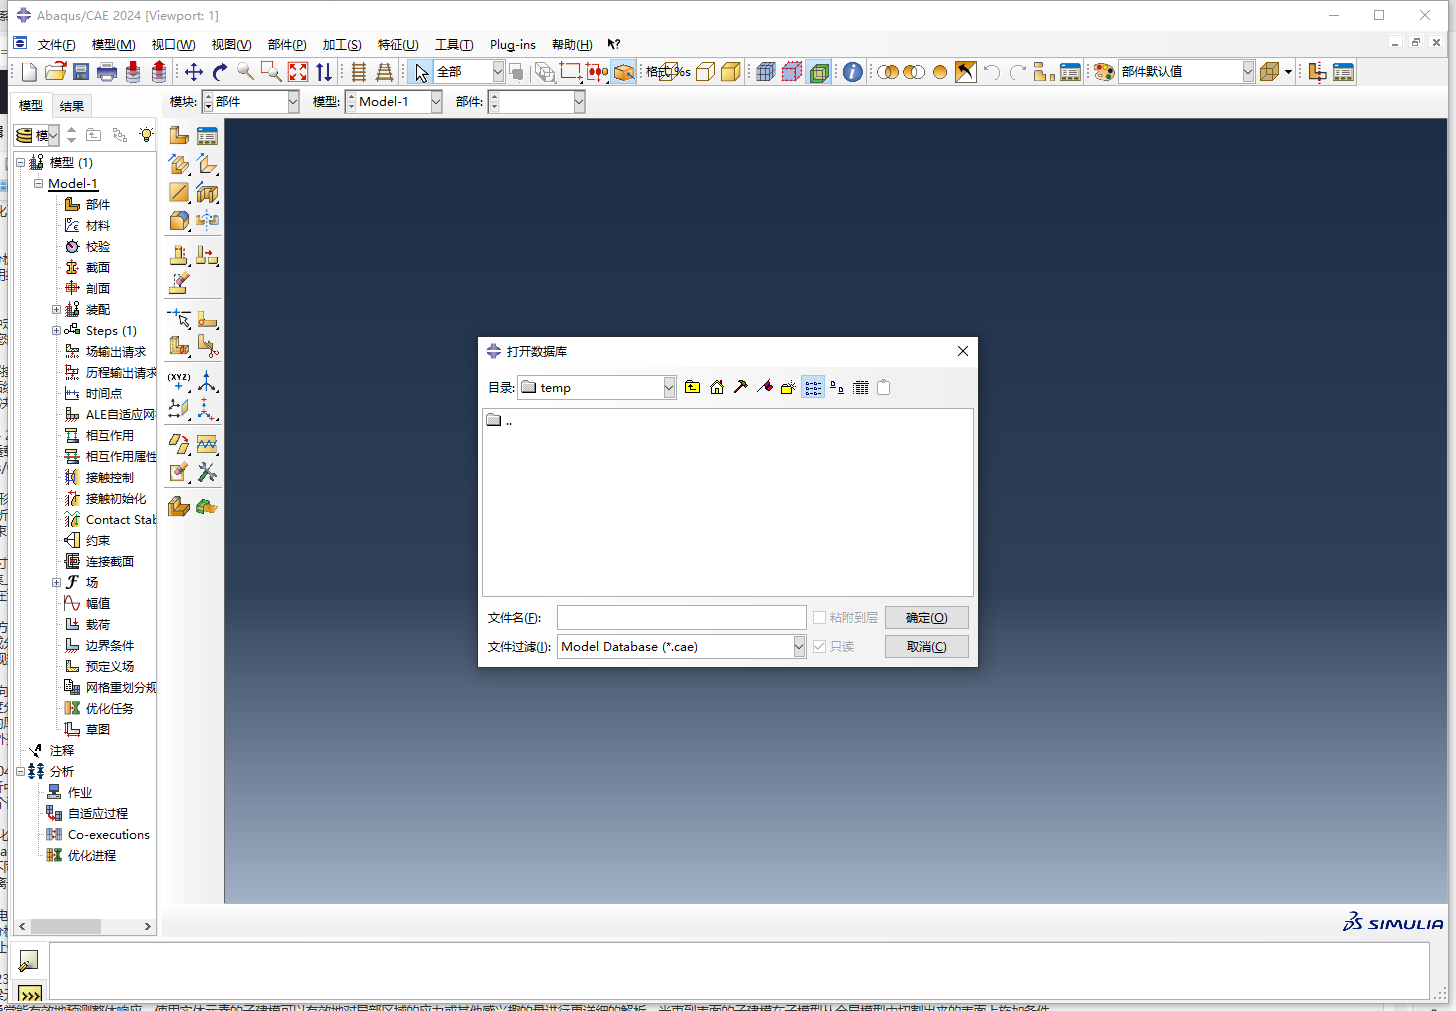Disable the 只读 checkbox
This screenshot has width=1456, height=1011.
[820, 646]
